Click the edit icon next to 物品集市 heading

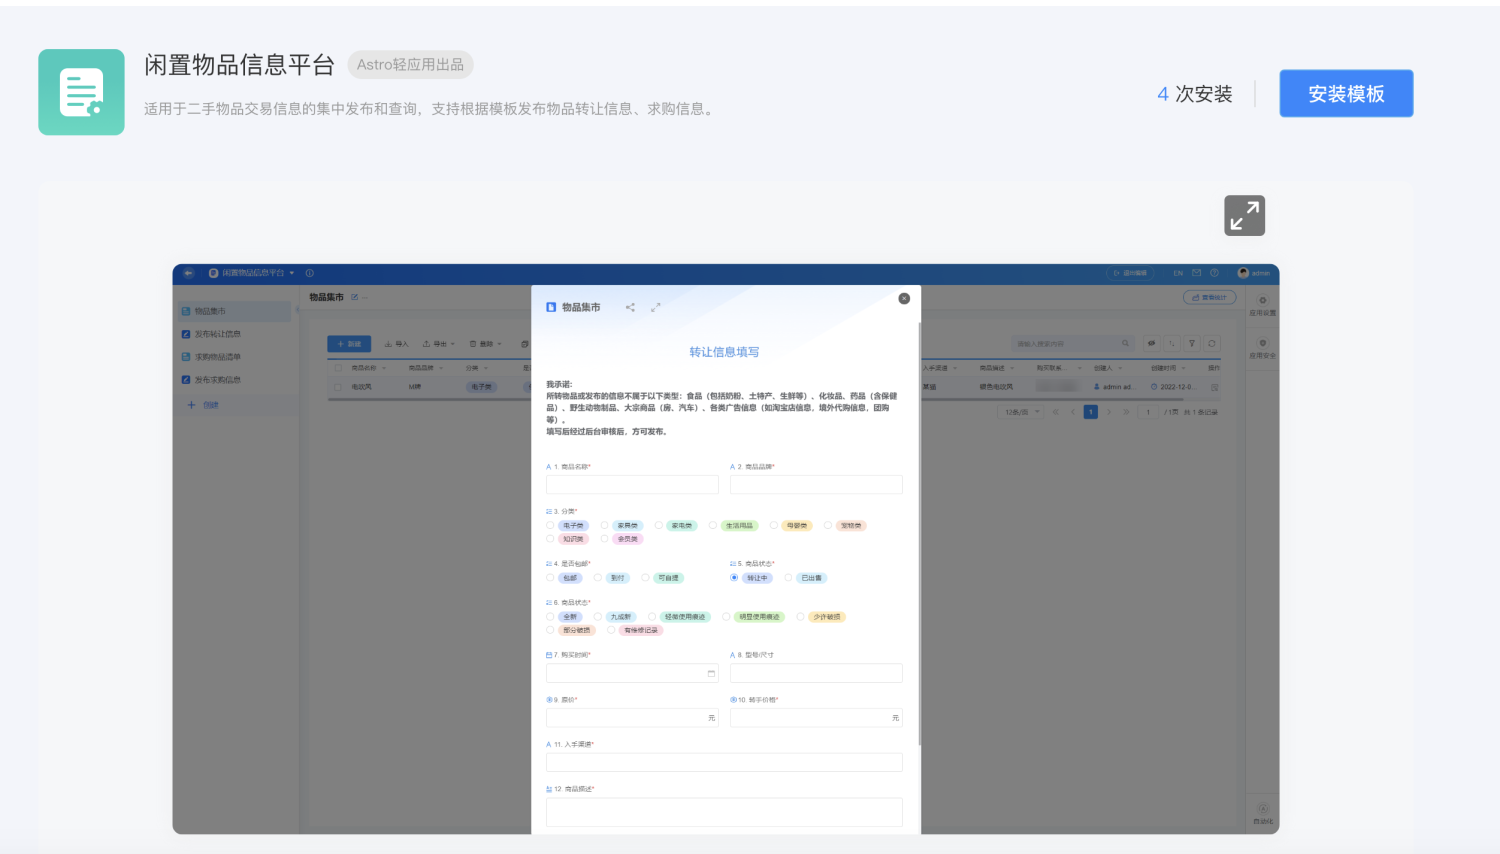(x=354, y=297)
